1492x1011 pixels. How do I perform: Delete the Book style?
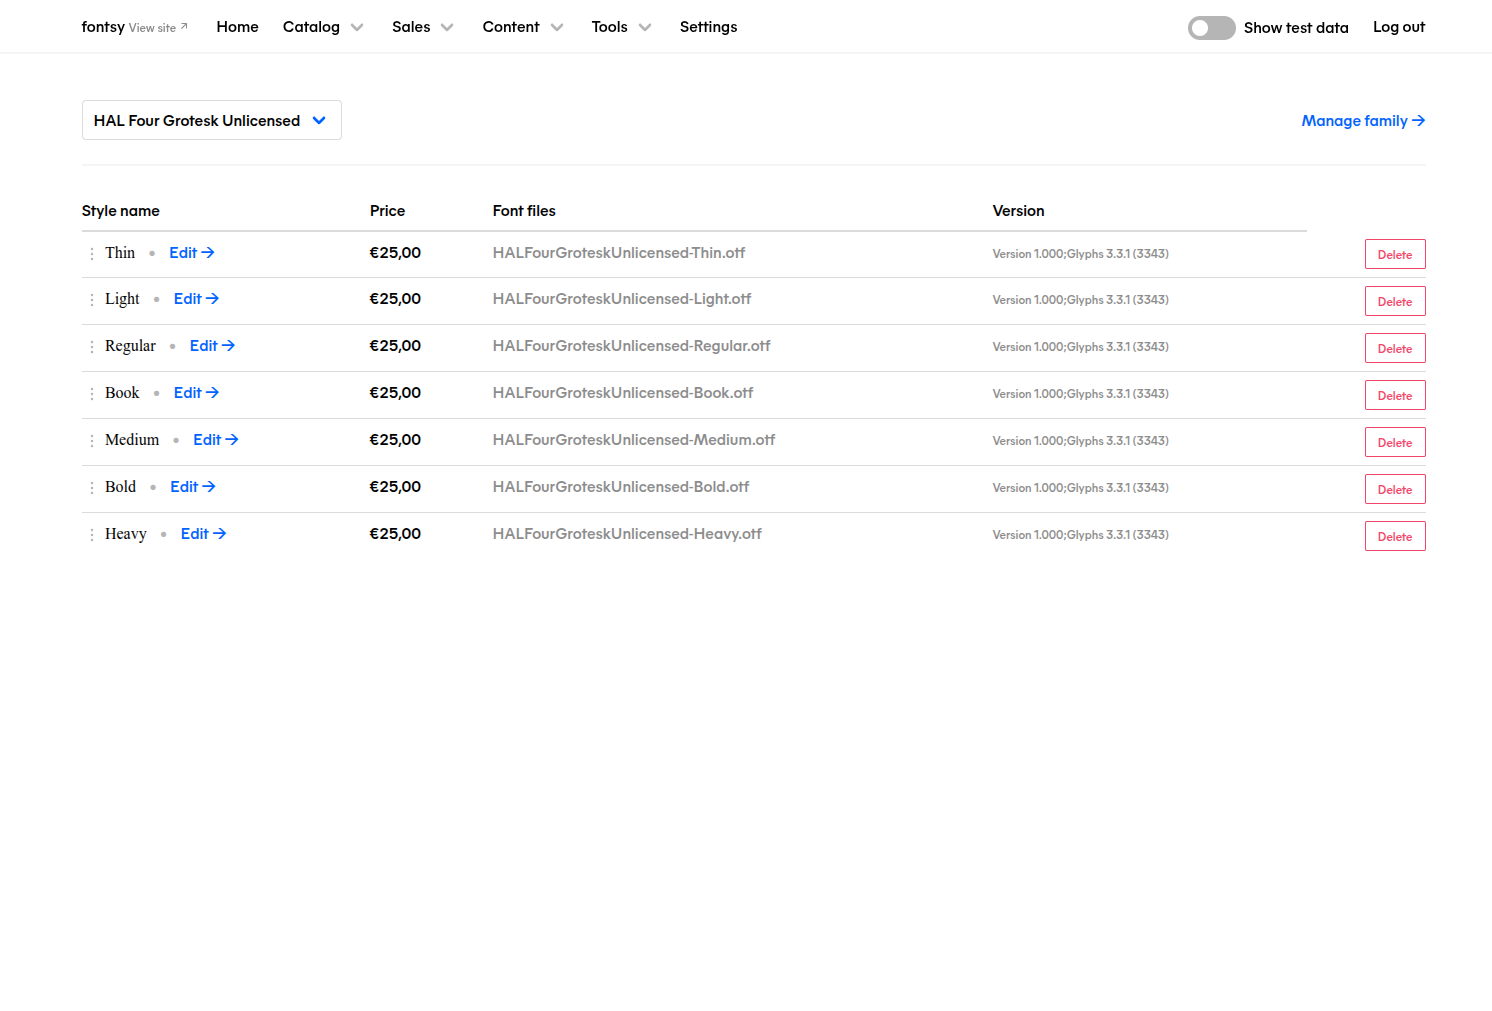[1395, 395]
